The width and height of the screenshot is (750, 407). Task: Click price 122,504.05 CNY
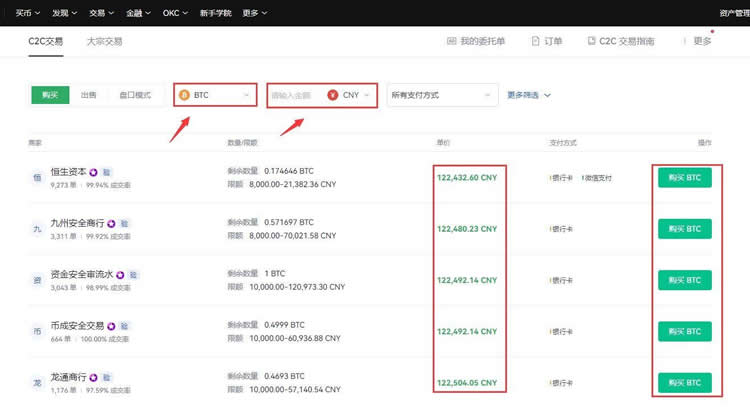click(467, 383)
